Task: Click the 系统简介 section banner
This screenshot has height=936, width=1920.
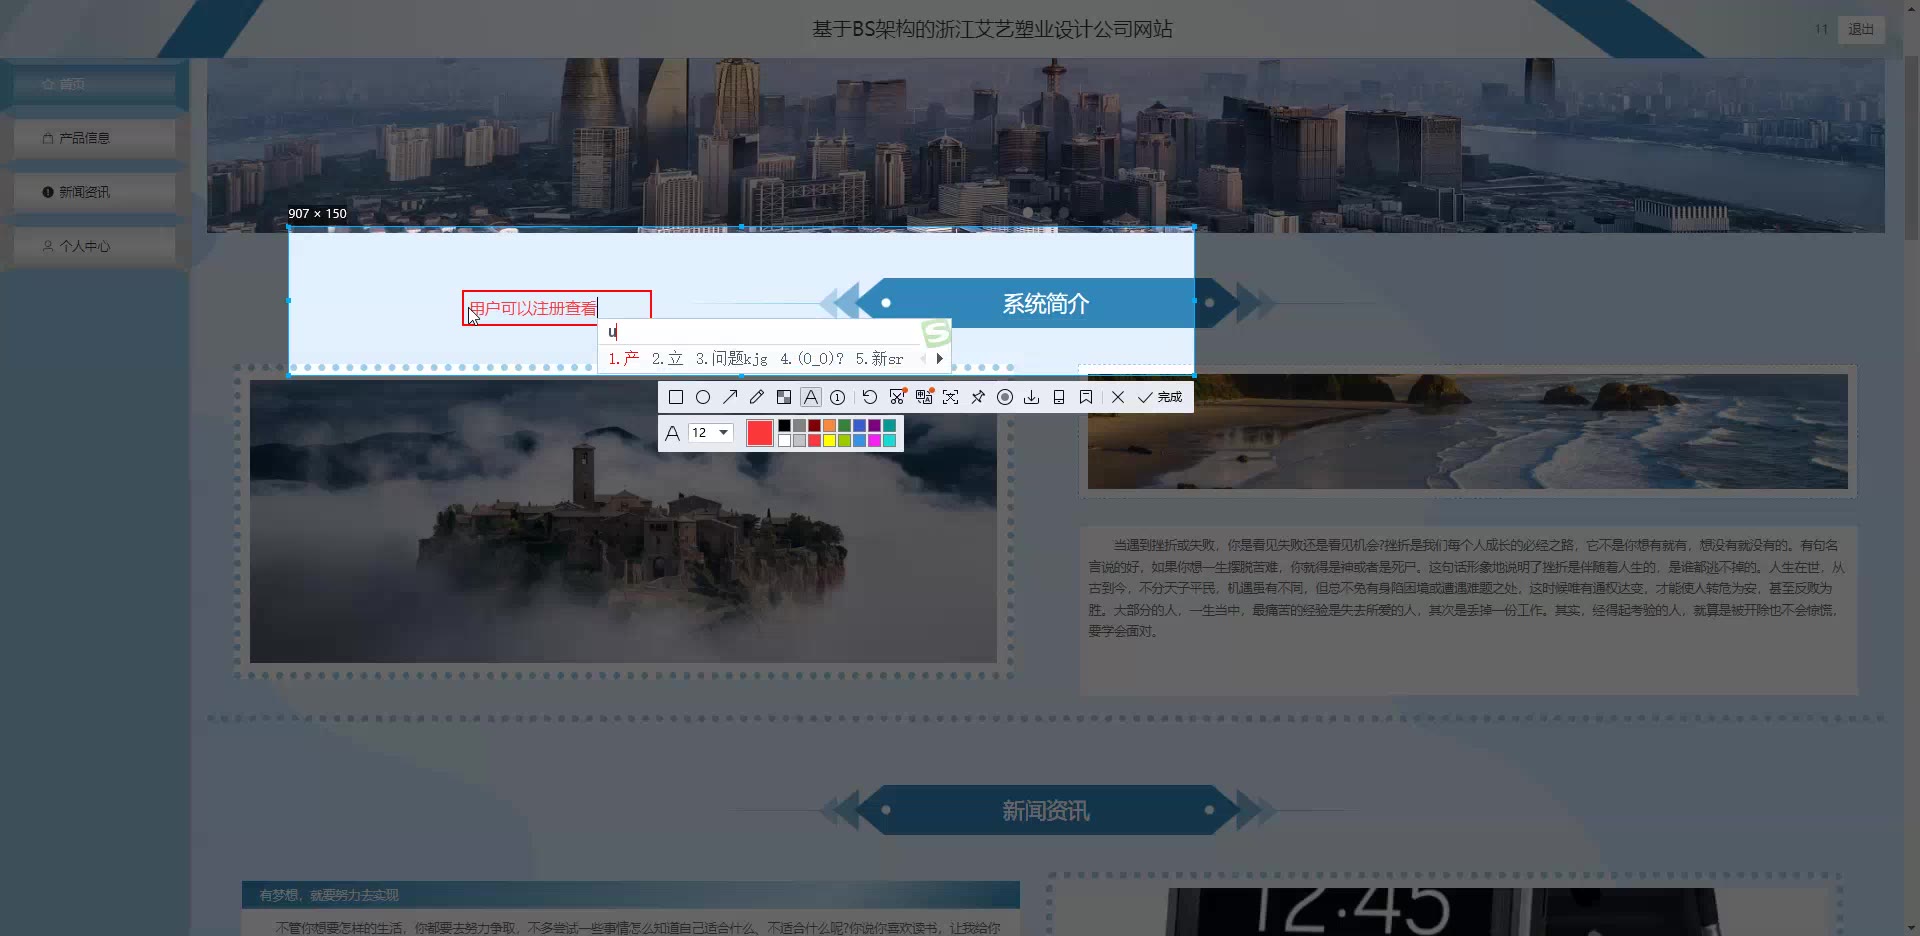Action: [x=1045, y=303]
